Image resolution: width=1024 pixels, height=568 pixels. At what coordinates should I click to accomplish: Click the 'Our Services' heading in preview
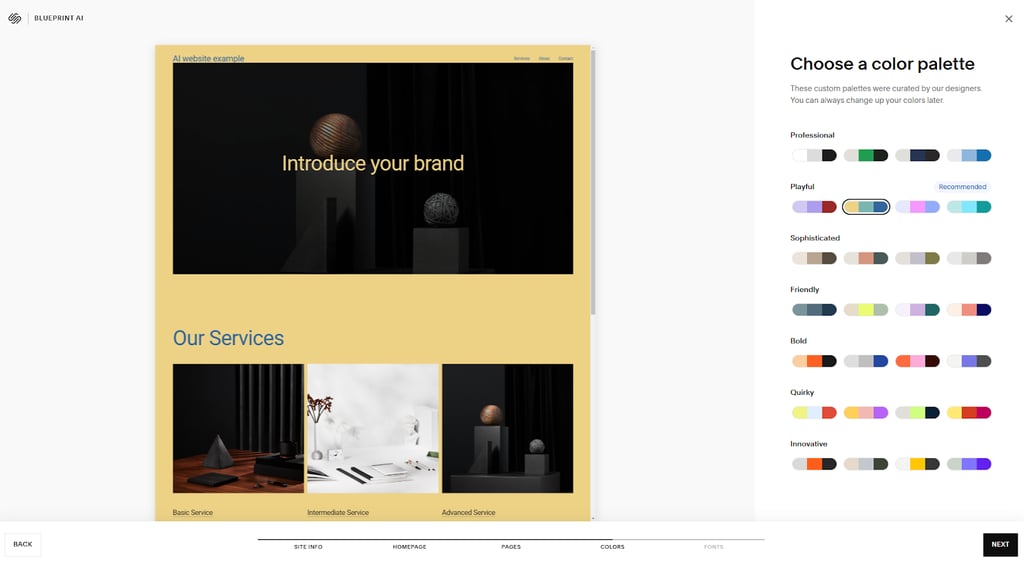coord(228,338)
